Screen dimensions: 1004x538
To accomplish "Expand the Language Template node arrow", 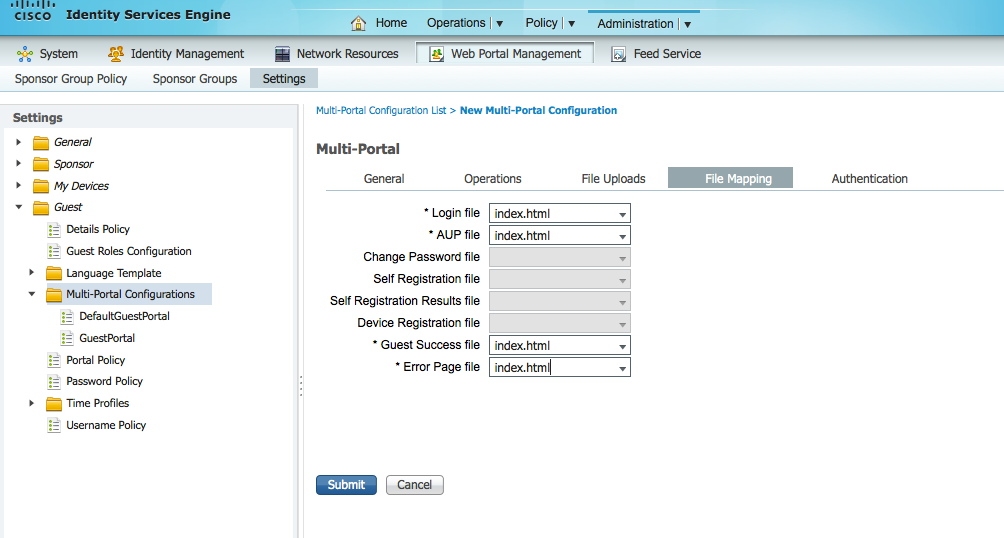I will (x=31, y=273).
